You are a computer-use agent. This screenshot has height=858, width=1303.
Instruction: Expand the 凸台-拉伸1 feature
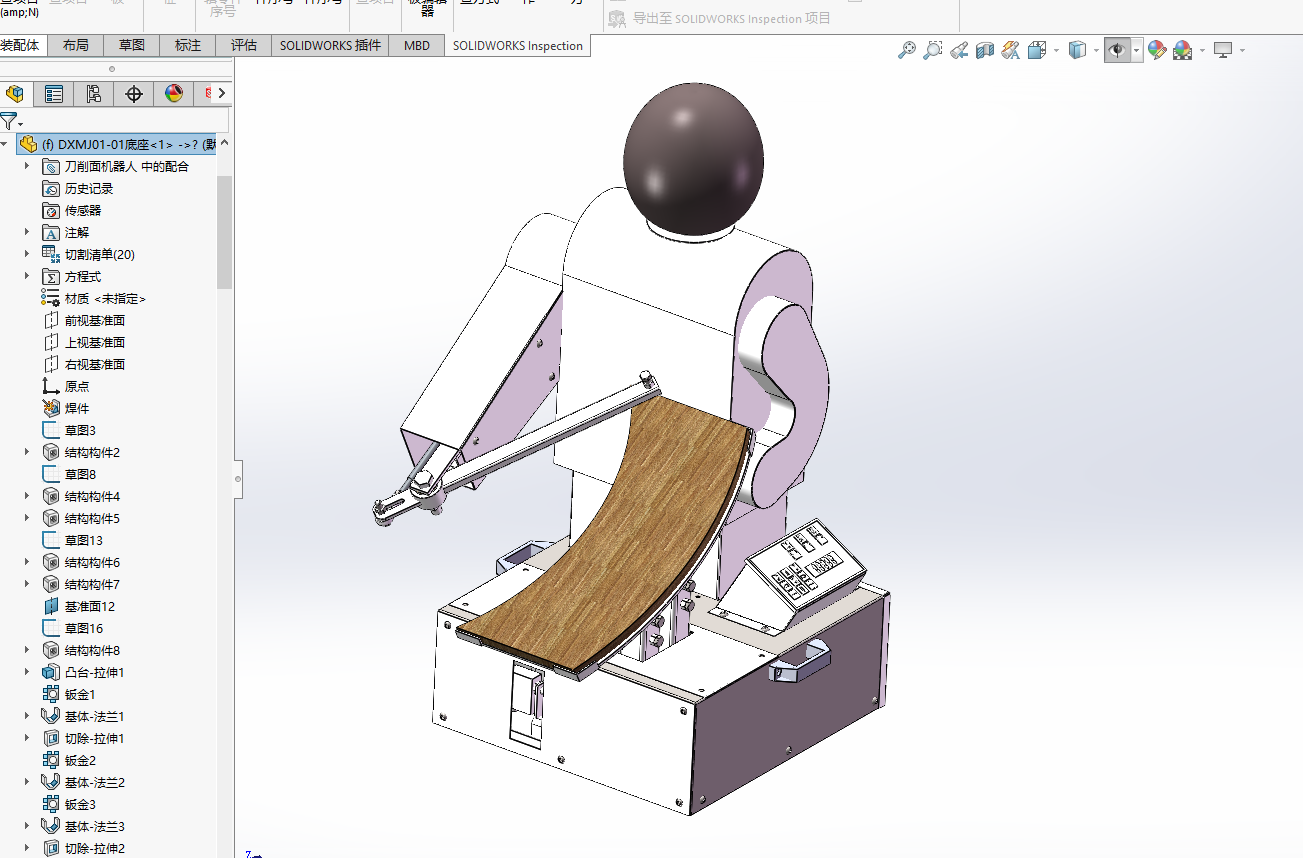[x=27, y=672]
